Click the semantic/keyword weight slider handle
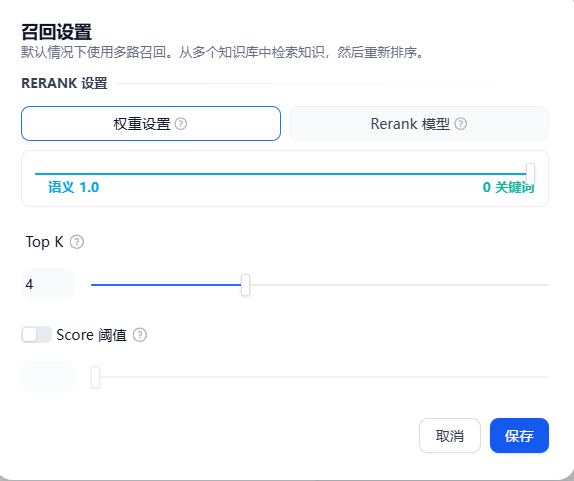The height and width of the screenshot is (481, 574). coord(530,174)
